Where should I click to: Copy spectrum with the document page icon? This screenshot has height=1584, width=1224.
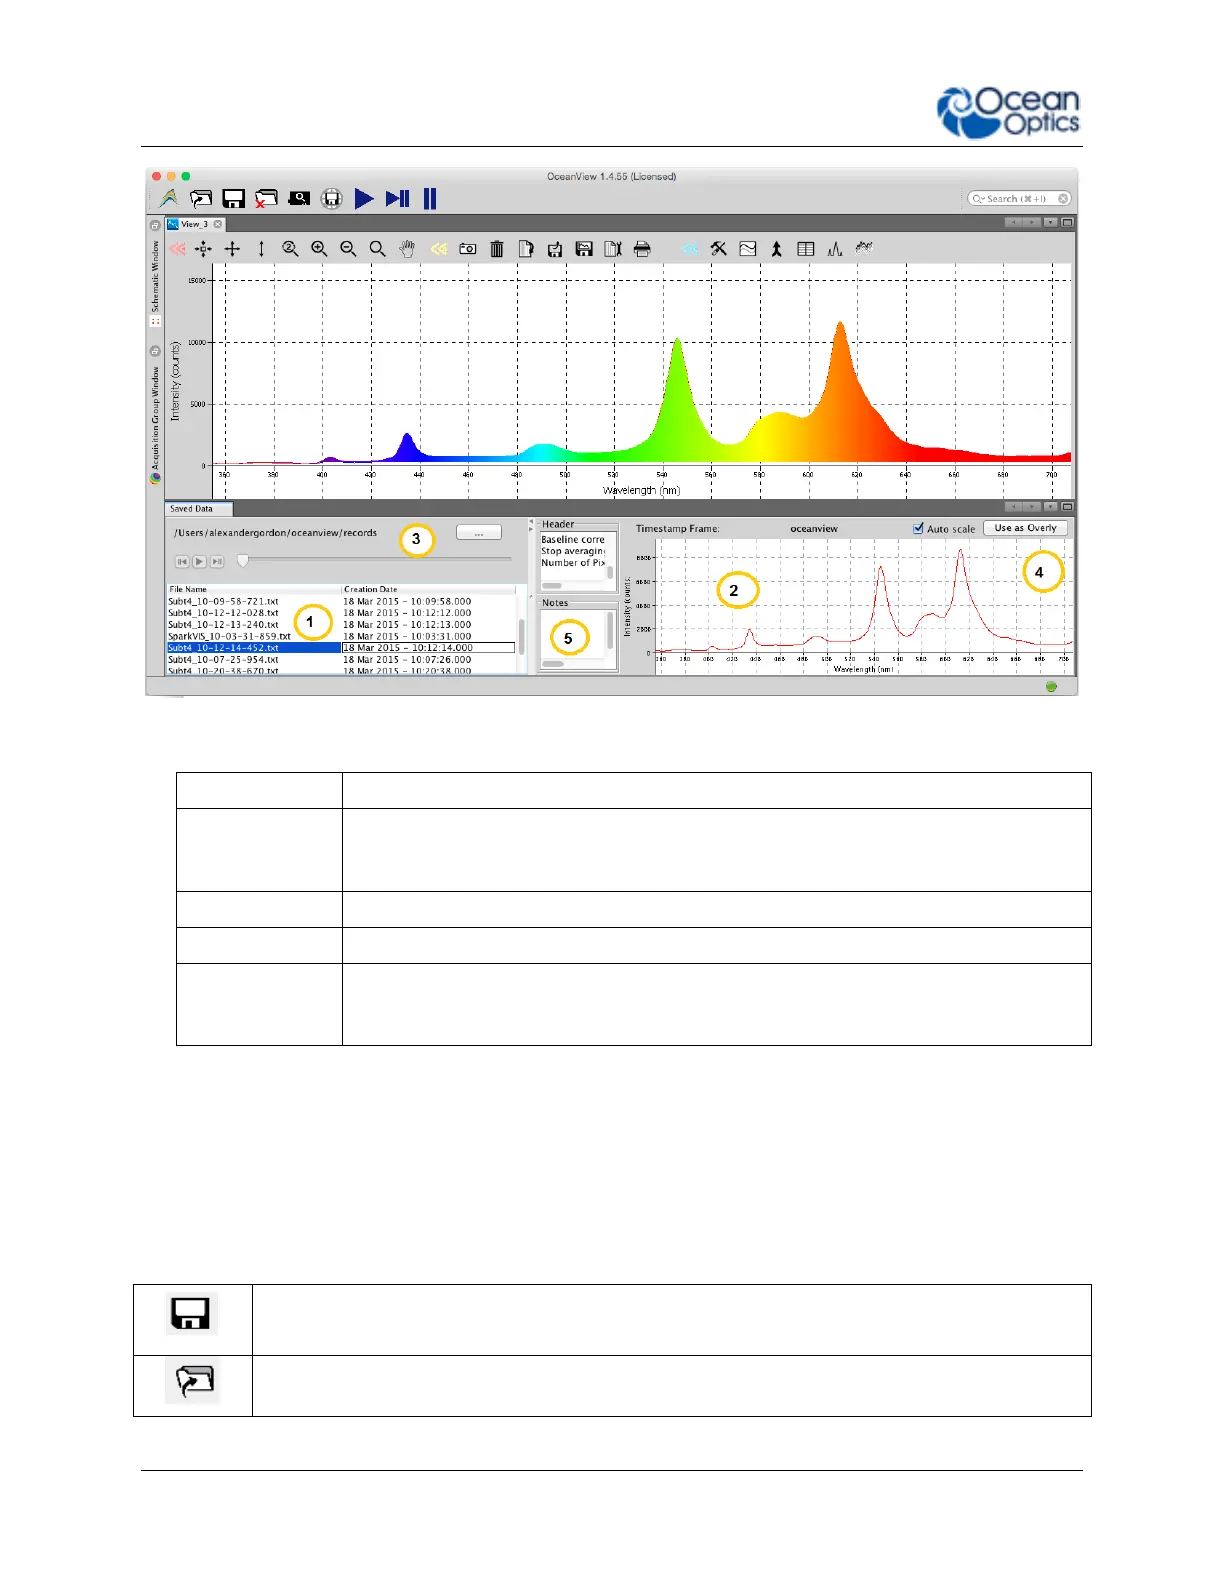526,249
